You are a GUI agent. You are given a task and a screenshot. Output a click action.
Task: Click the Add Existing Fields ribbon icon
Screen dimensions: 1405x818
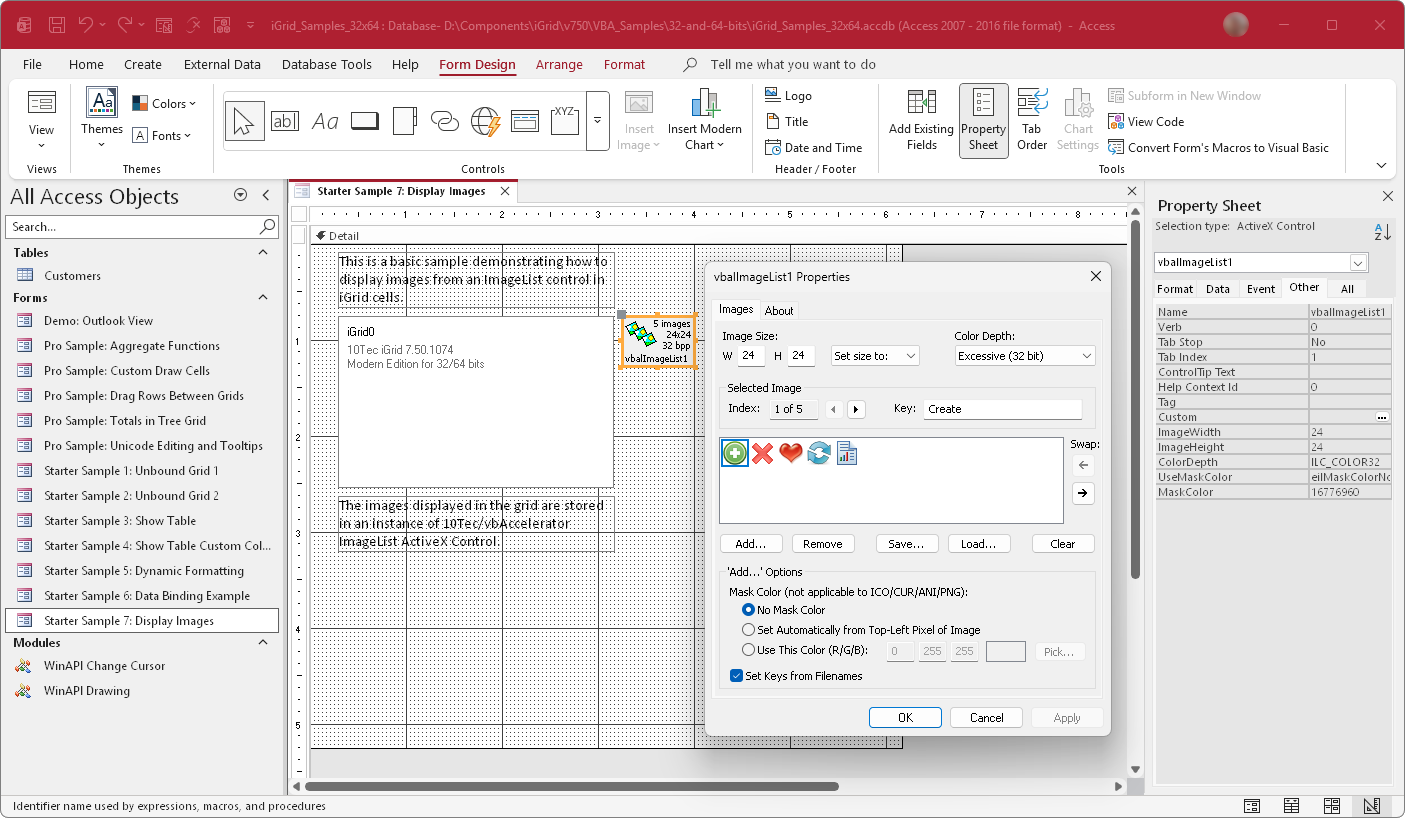tap(920, 119)
